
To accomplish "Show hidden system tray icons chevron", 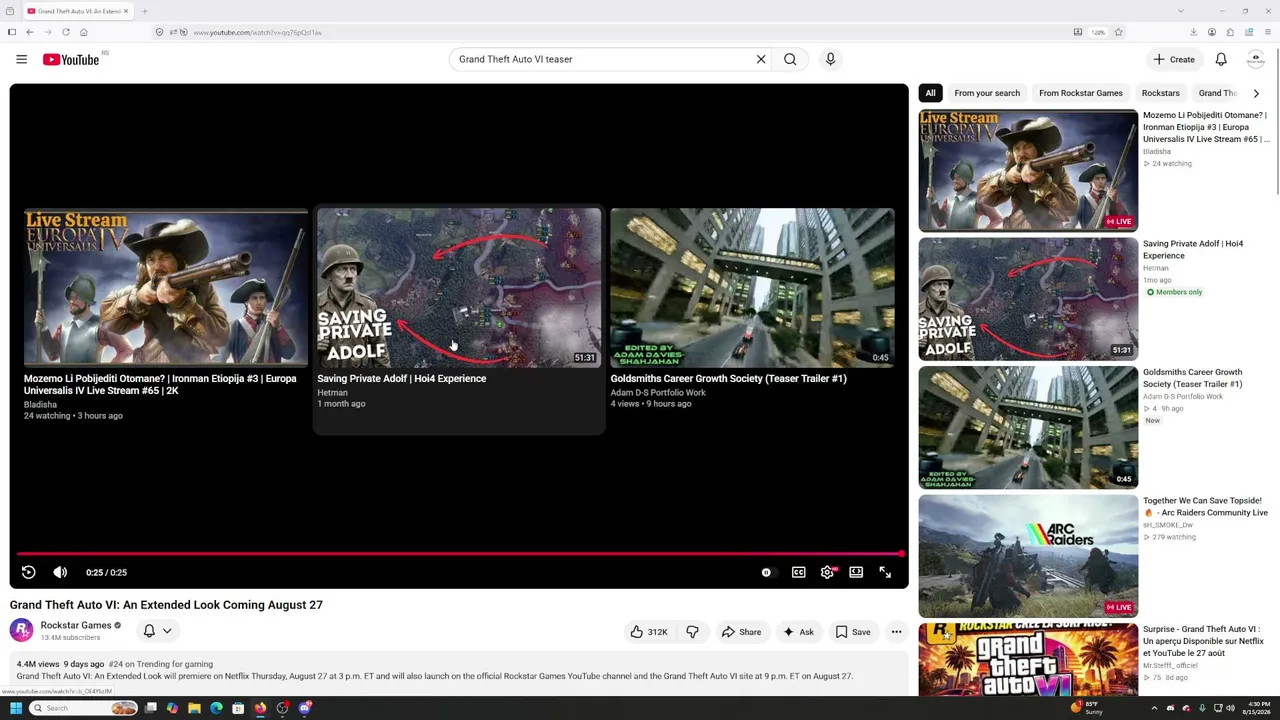I will (x=1154, y=708).
